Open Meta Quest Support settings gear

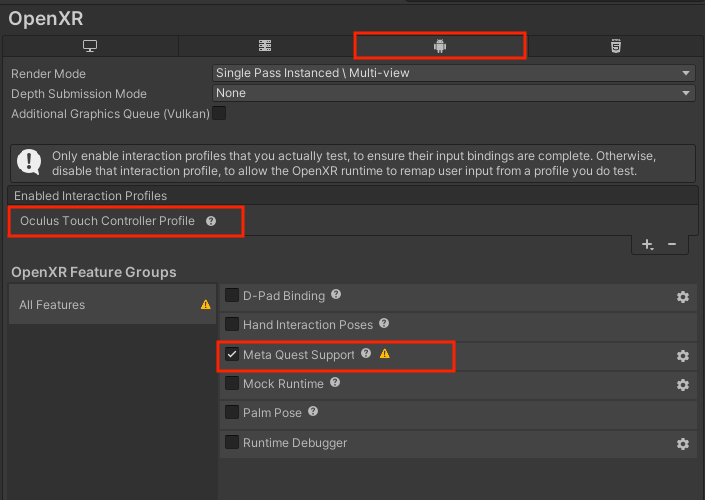683,356
